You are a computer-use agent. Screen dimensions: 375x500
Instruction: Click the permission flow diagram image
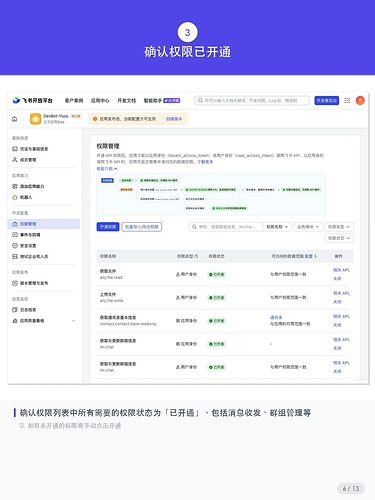click(x=211, y=194)
